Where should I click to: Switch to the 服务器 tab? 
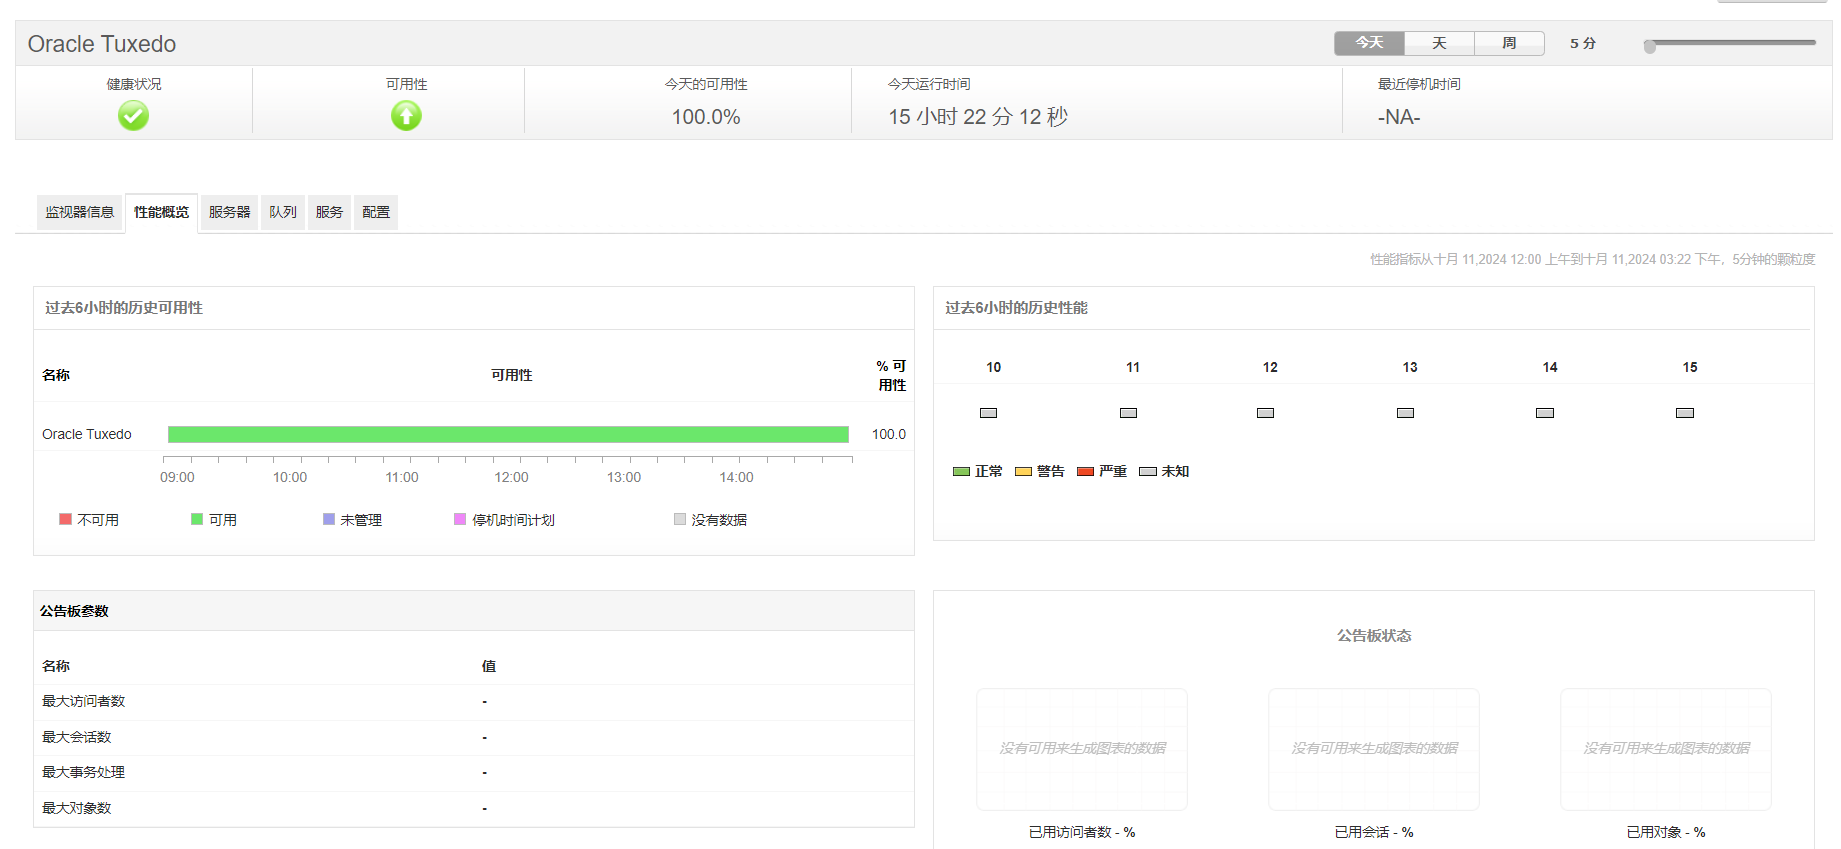pos(229,212)
